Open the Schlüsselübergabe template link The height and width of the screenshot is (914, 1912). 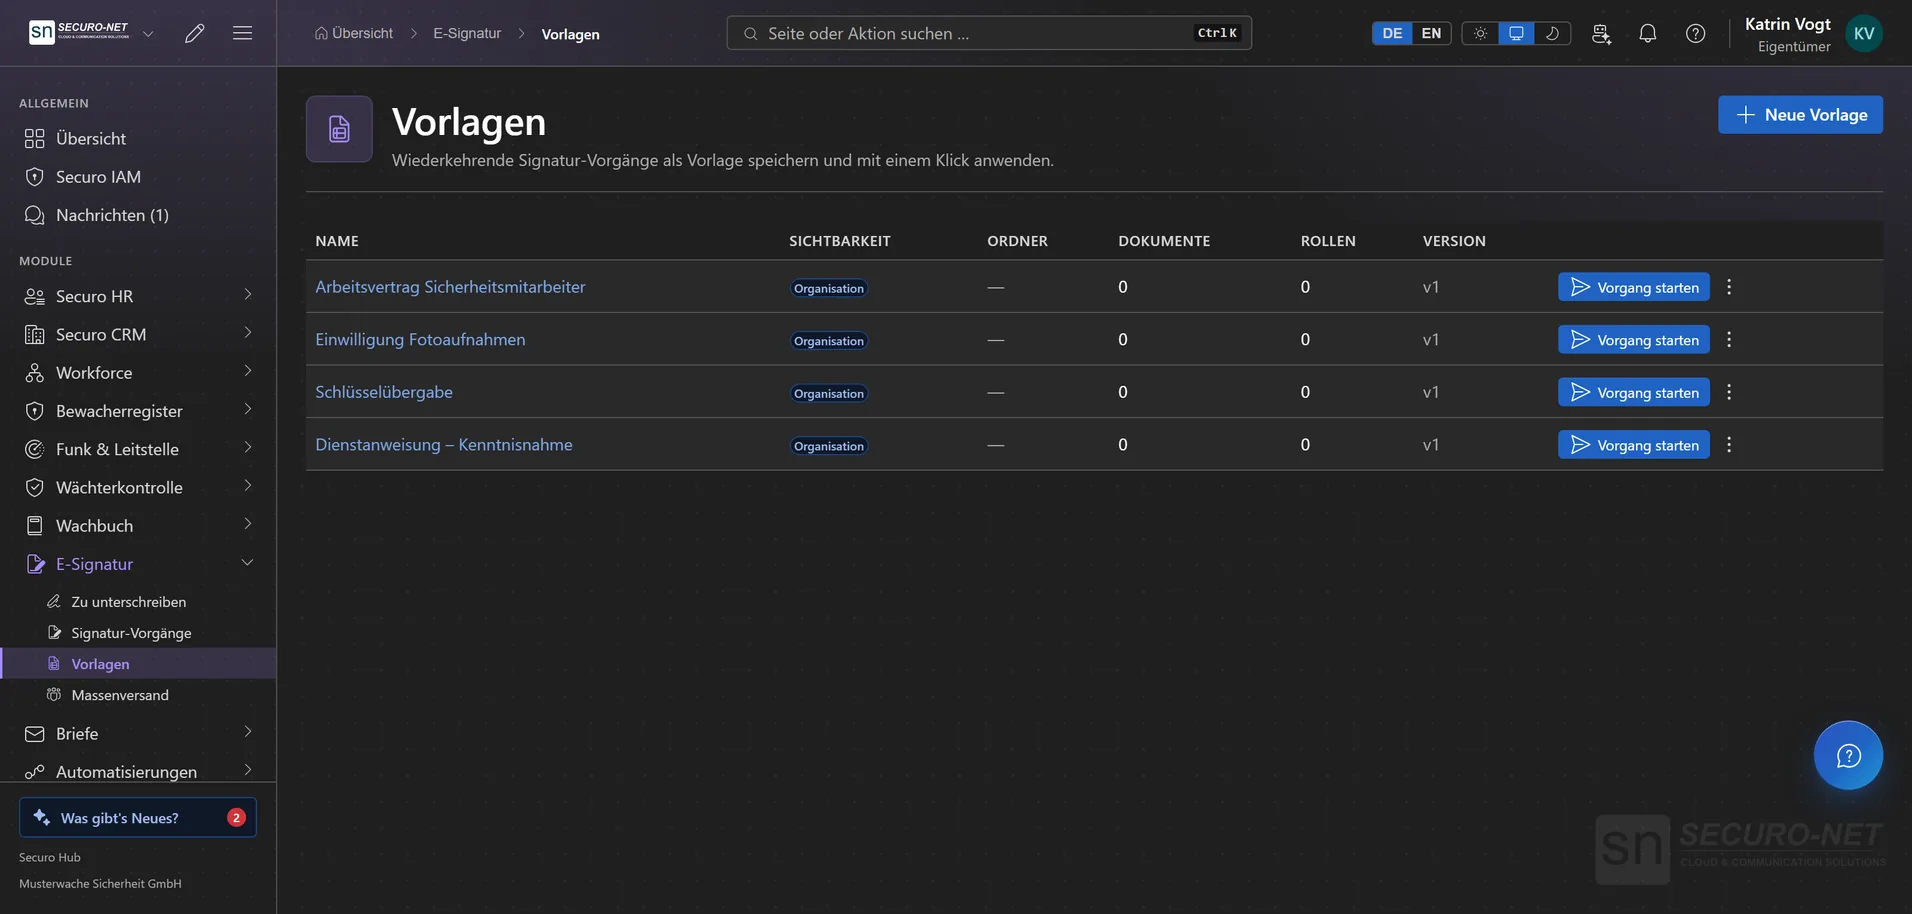pyautogui.click(x=384, y=392)
